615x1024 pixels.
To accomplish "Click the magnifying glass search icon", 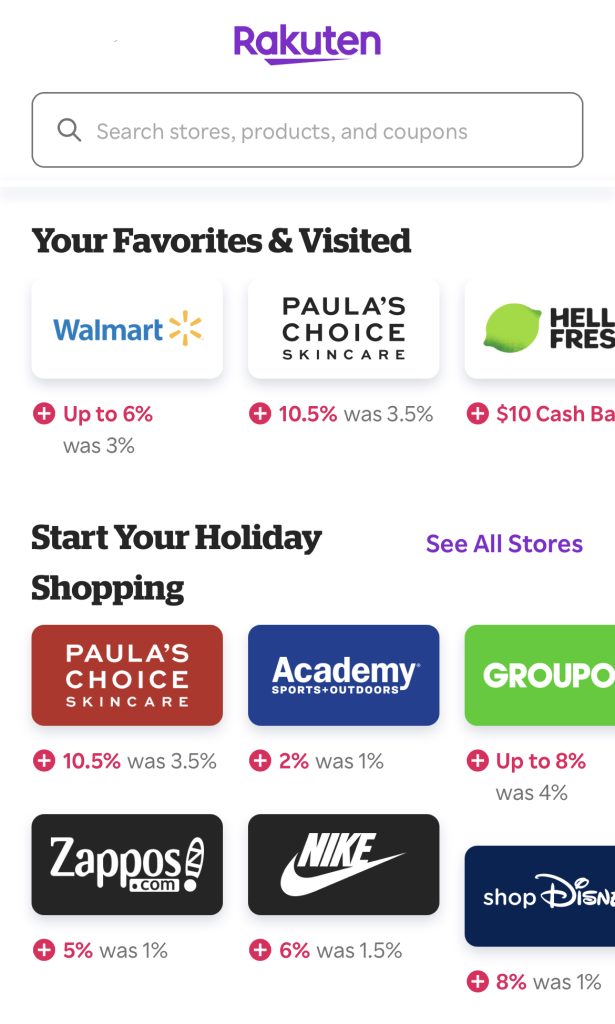I will point(69,131).
